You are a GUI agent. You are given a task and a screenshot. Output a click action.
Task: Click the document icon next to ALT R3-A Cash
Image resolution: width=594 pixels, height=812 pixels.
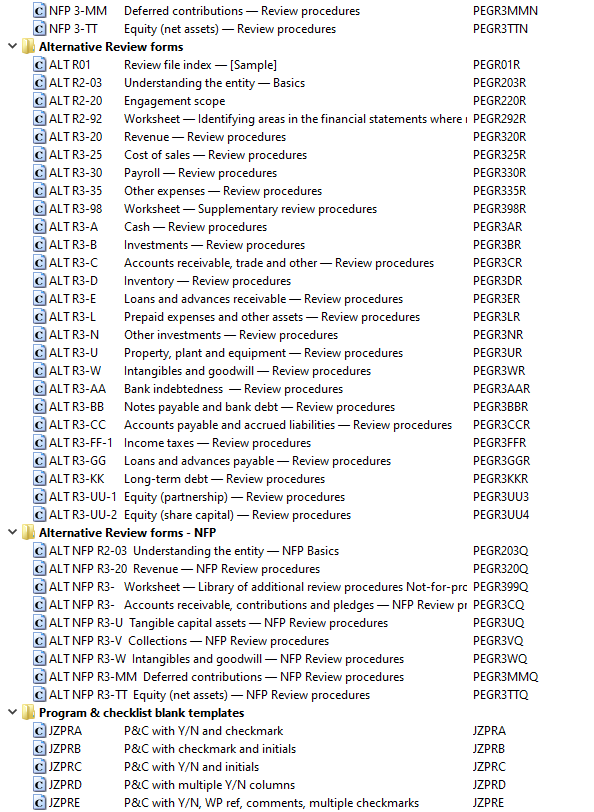tap(39, 227)
